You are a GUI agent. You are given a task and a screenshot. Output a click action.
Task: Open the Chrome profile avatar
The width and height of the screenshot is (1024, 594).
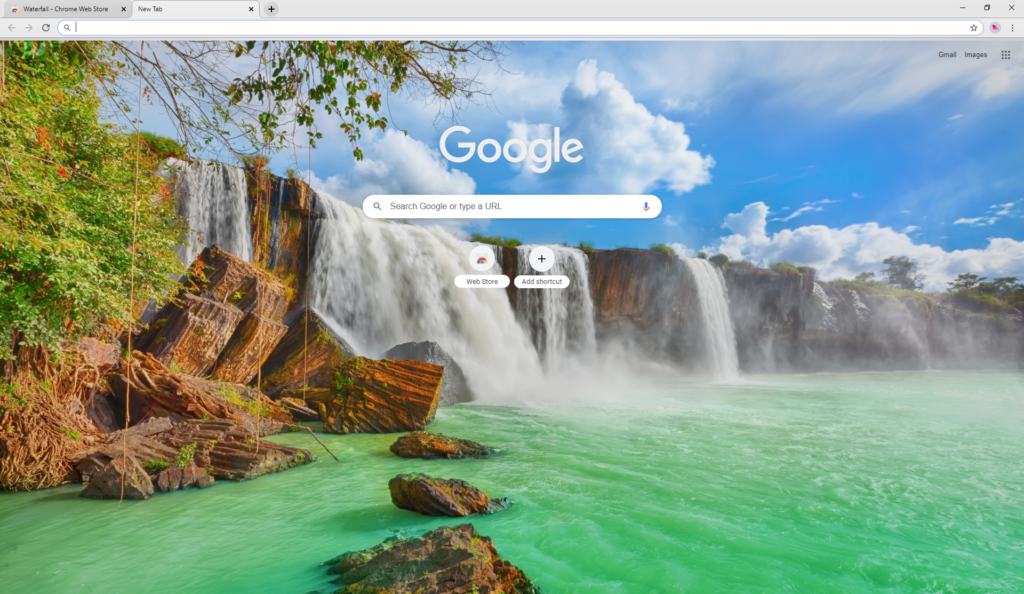(x=995, y=27)
